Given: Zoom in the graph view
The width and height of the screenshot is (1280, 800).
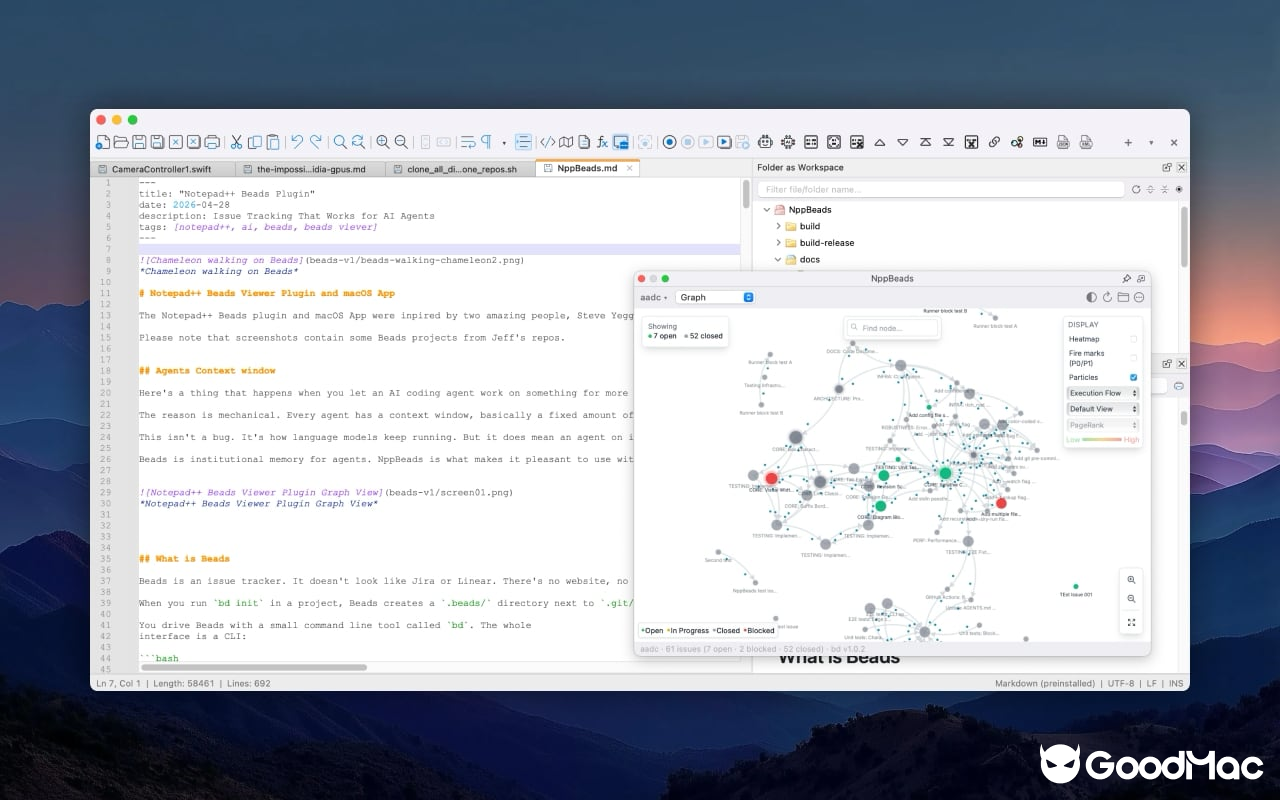Looking at the screenshot, I should tap(1131, 580).
